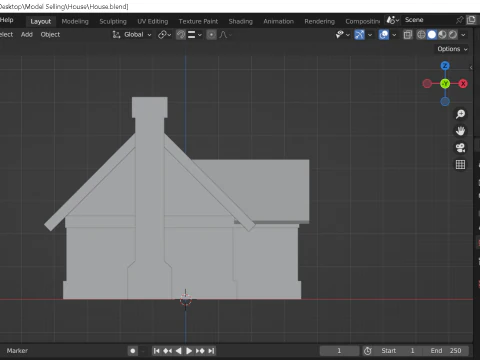Click the Z axis gizmo handle
This screenshot has width=480, height=360.
[445, 66]
